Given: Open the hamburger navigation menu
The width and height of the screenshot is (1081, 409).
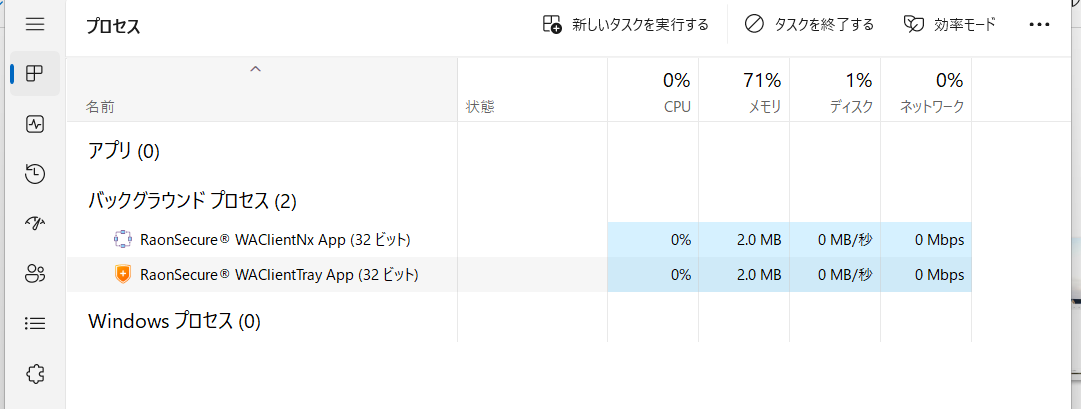Looking at the screenshot, I should (x=35, y=24).
